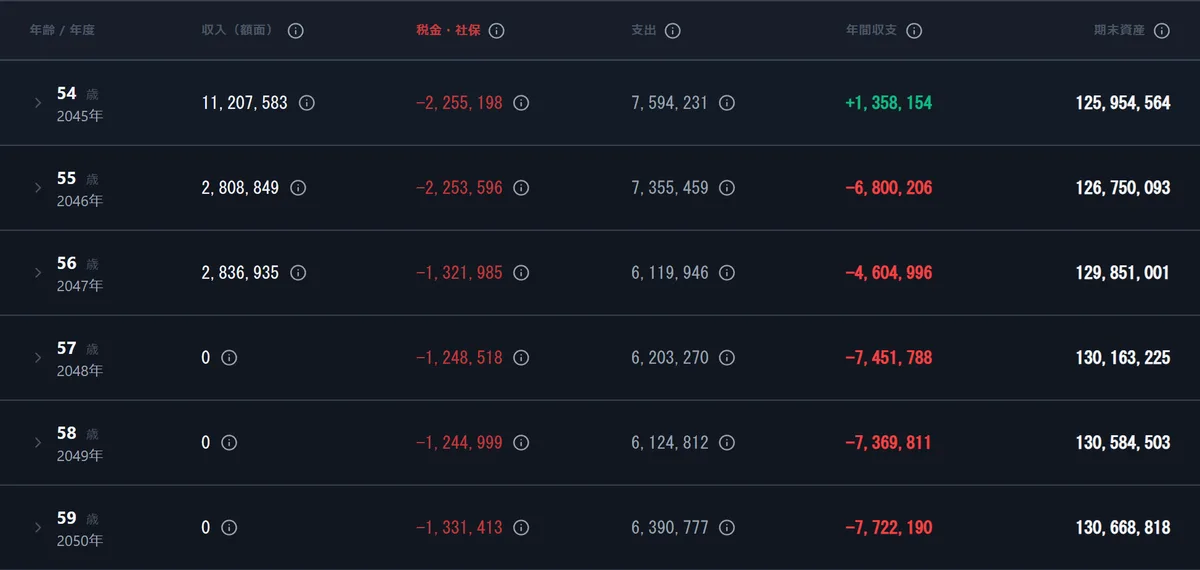The width and height of the screenshot is (1200, 570).
Task: Select ending assets 130,163,225 value
Action: click(1123, 358)
